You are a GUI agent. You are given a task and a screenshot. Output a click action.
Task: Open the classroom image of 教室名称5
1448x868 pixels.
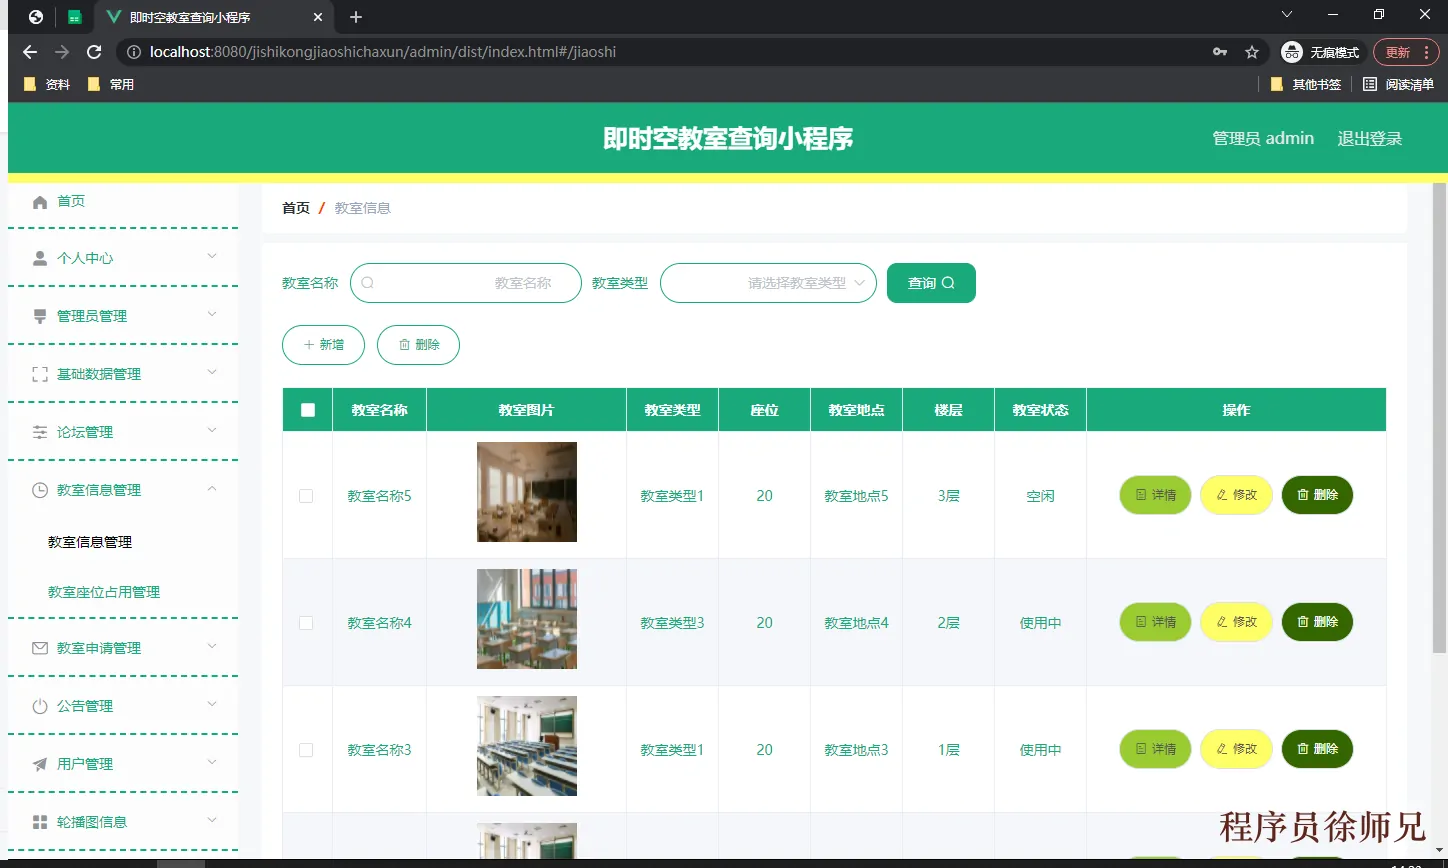pos(527,492)
